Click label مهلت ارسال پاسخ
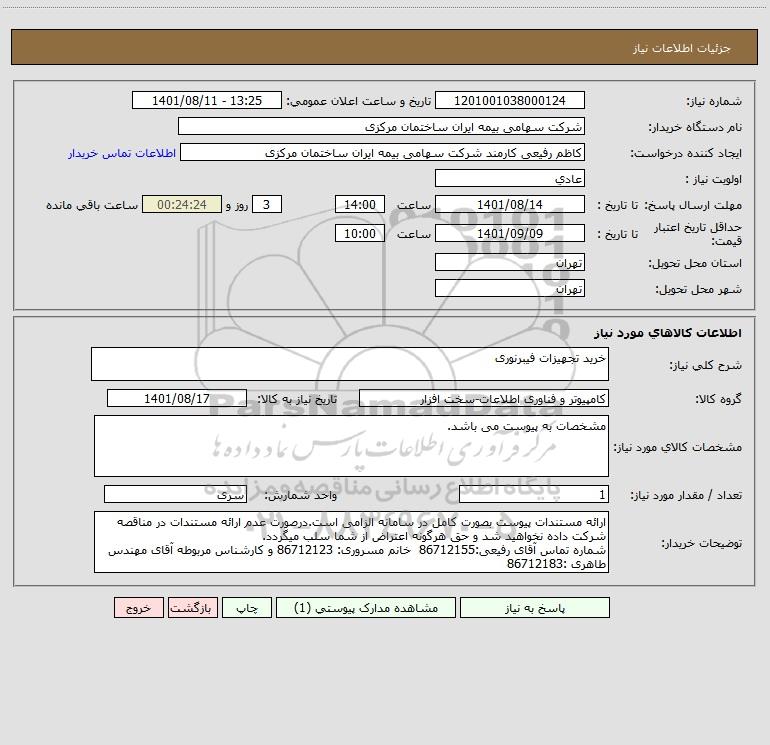 pos(693,205)
